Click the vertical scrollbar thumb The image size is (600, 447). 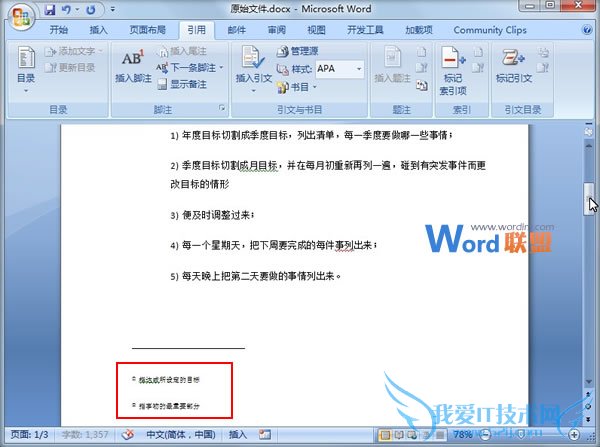point(589,199)
